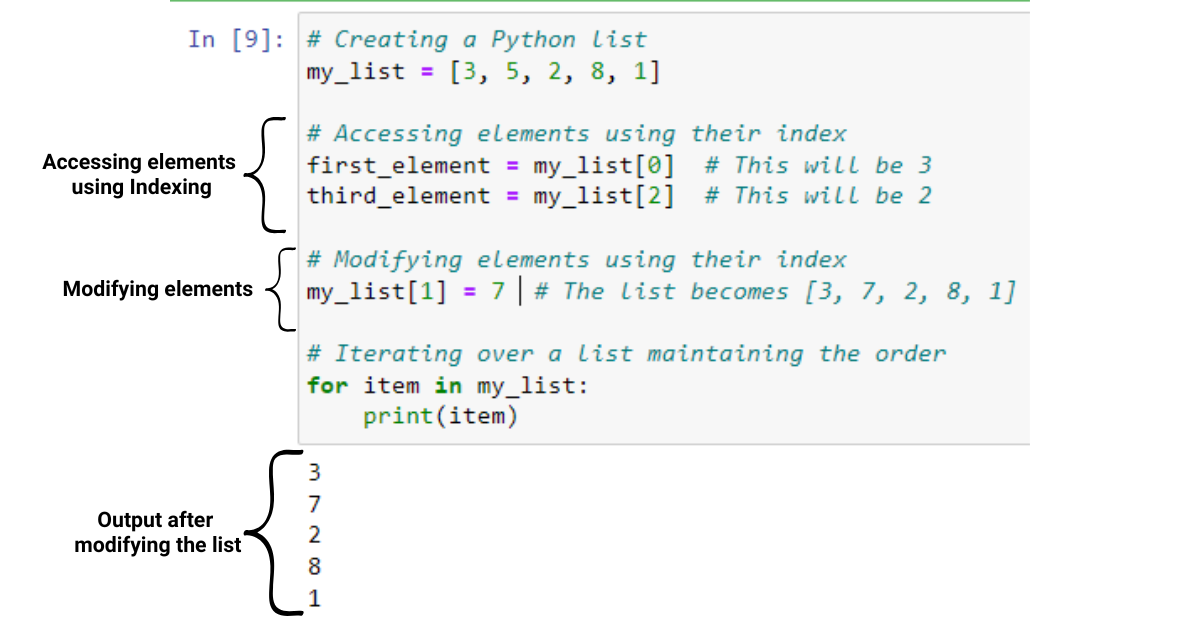Screen dimensions: 1200x630
Task: Click the output value 8
Action: (x=315, y=566)
